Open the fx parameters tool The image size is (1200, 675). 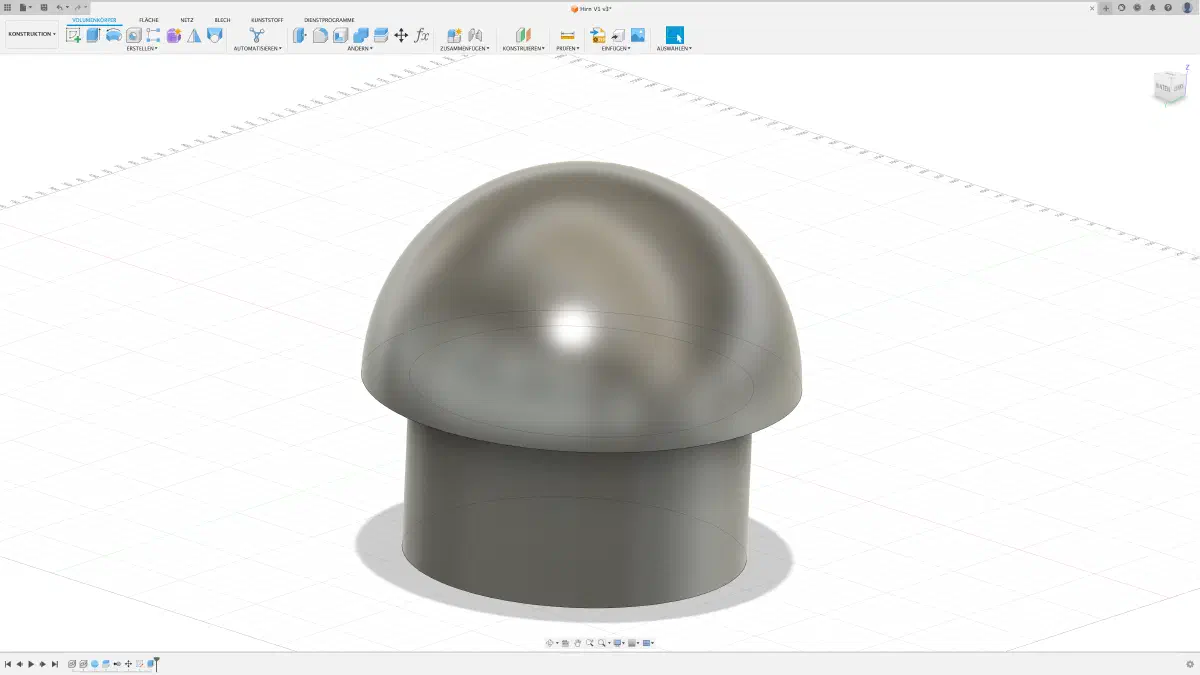(421, 35)
